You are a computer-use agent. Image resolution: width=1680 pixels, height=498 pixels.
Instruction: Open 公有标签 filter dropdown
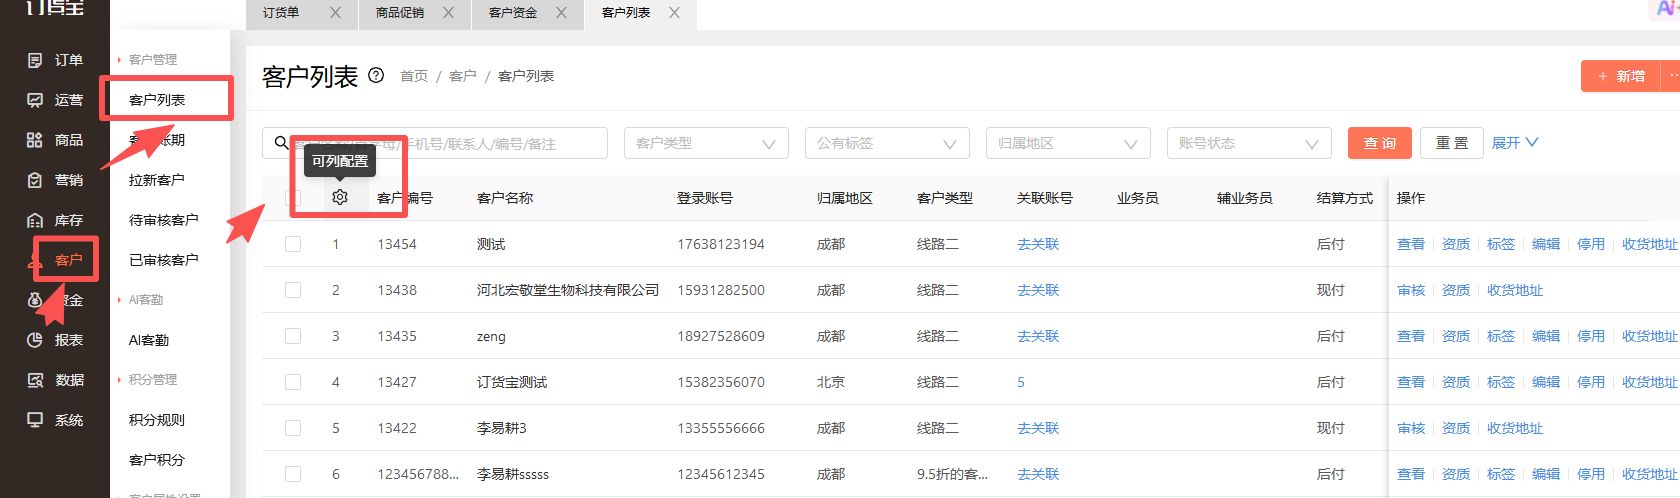pos(887,143)
